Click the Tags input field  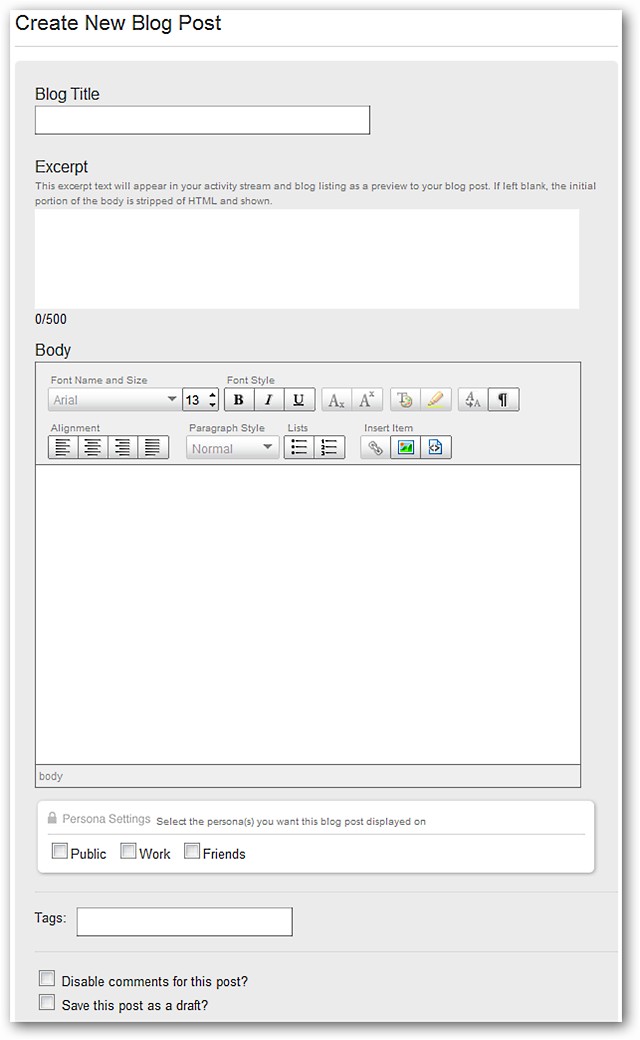(x=184, y=922)
